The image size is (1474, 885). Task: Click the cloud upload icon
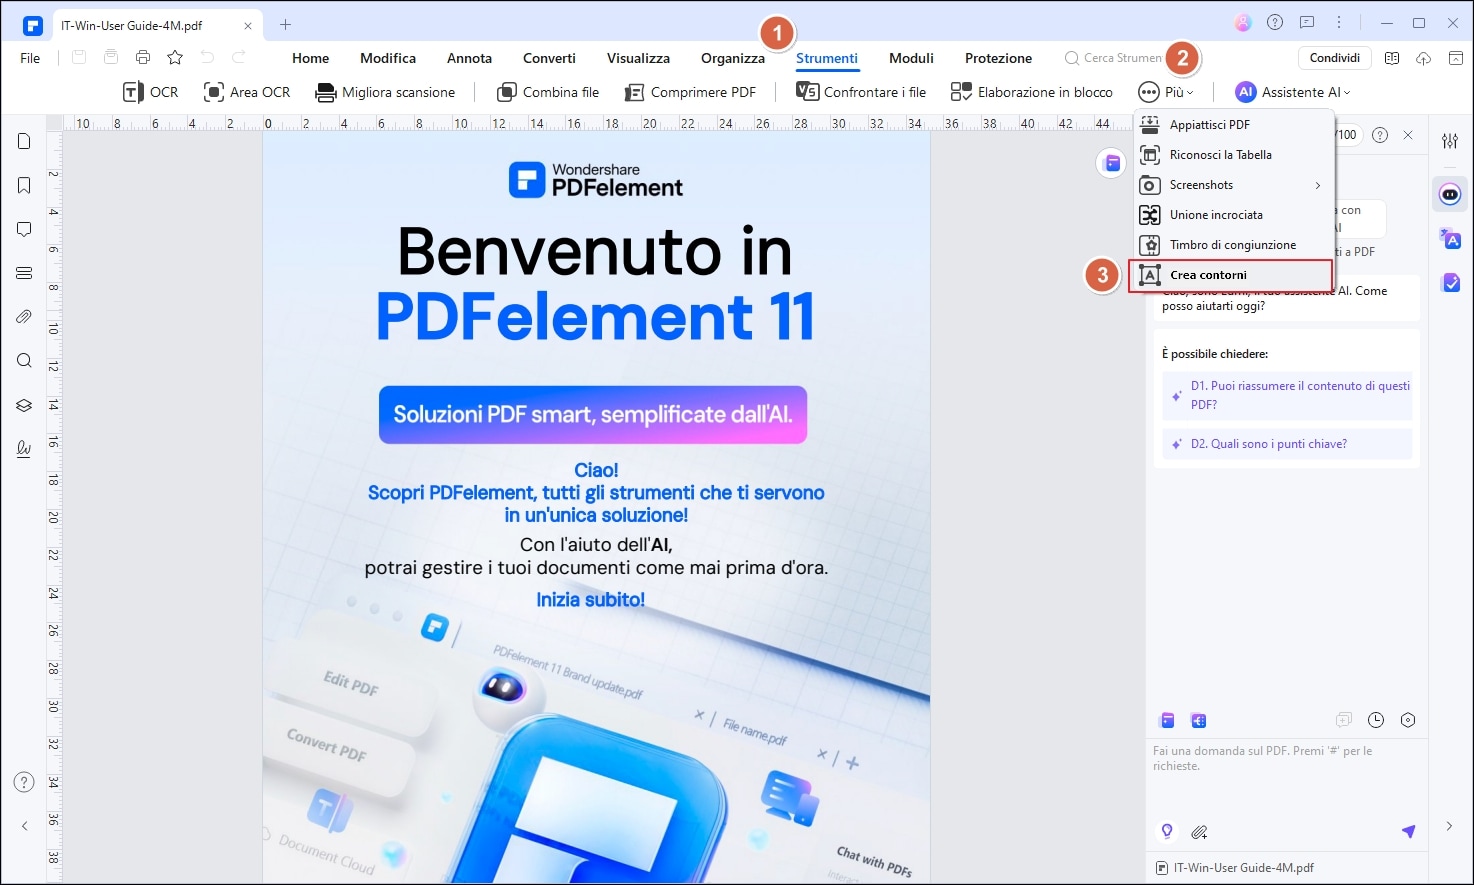coord(1423,58)
